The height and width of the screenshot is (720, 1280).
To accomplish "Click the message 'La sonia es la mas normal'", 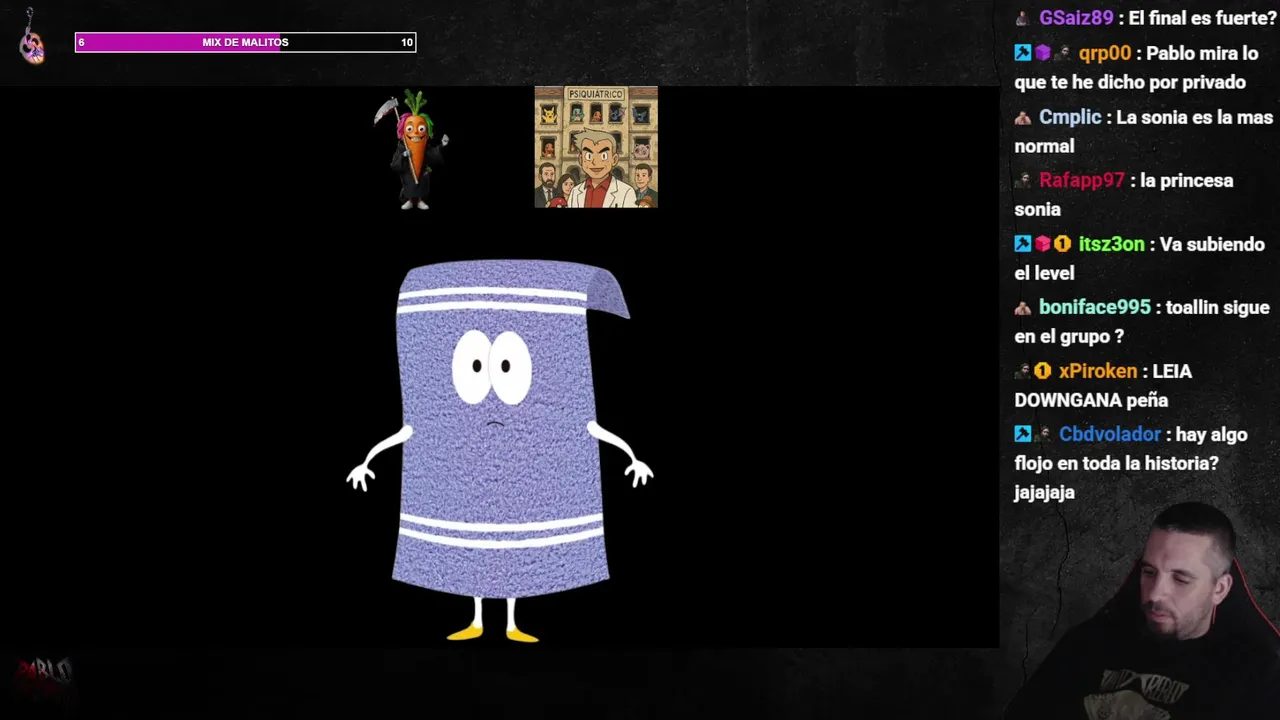I will tap(1143, 131).
